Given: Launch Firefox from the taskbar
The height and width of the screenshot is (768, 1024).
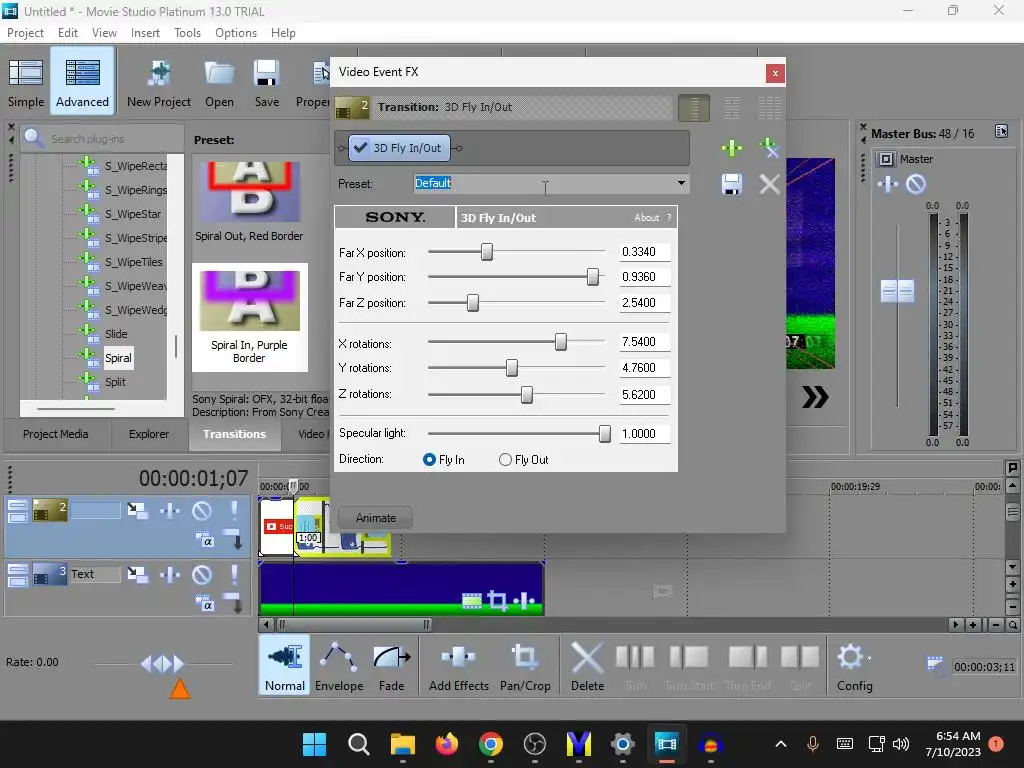Looking at the screenshot, I should pyautogui.click(x=447, y=744).
